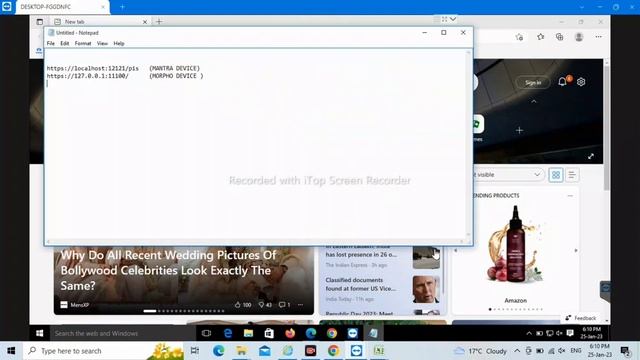Open local Windows Start menu
The height and width of the screenshot is (360, 640).
[11, 351]
